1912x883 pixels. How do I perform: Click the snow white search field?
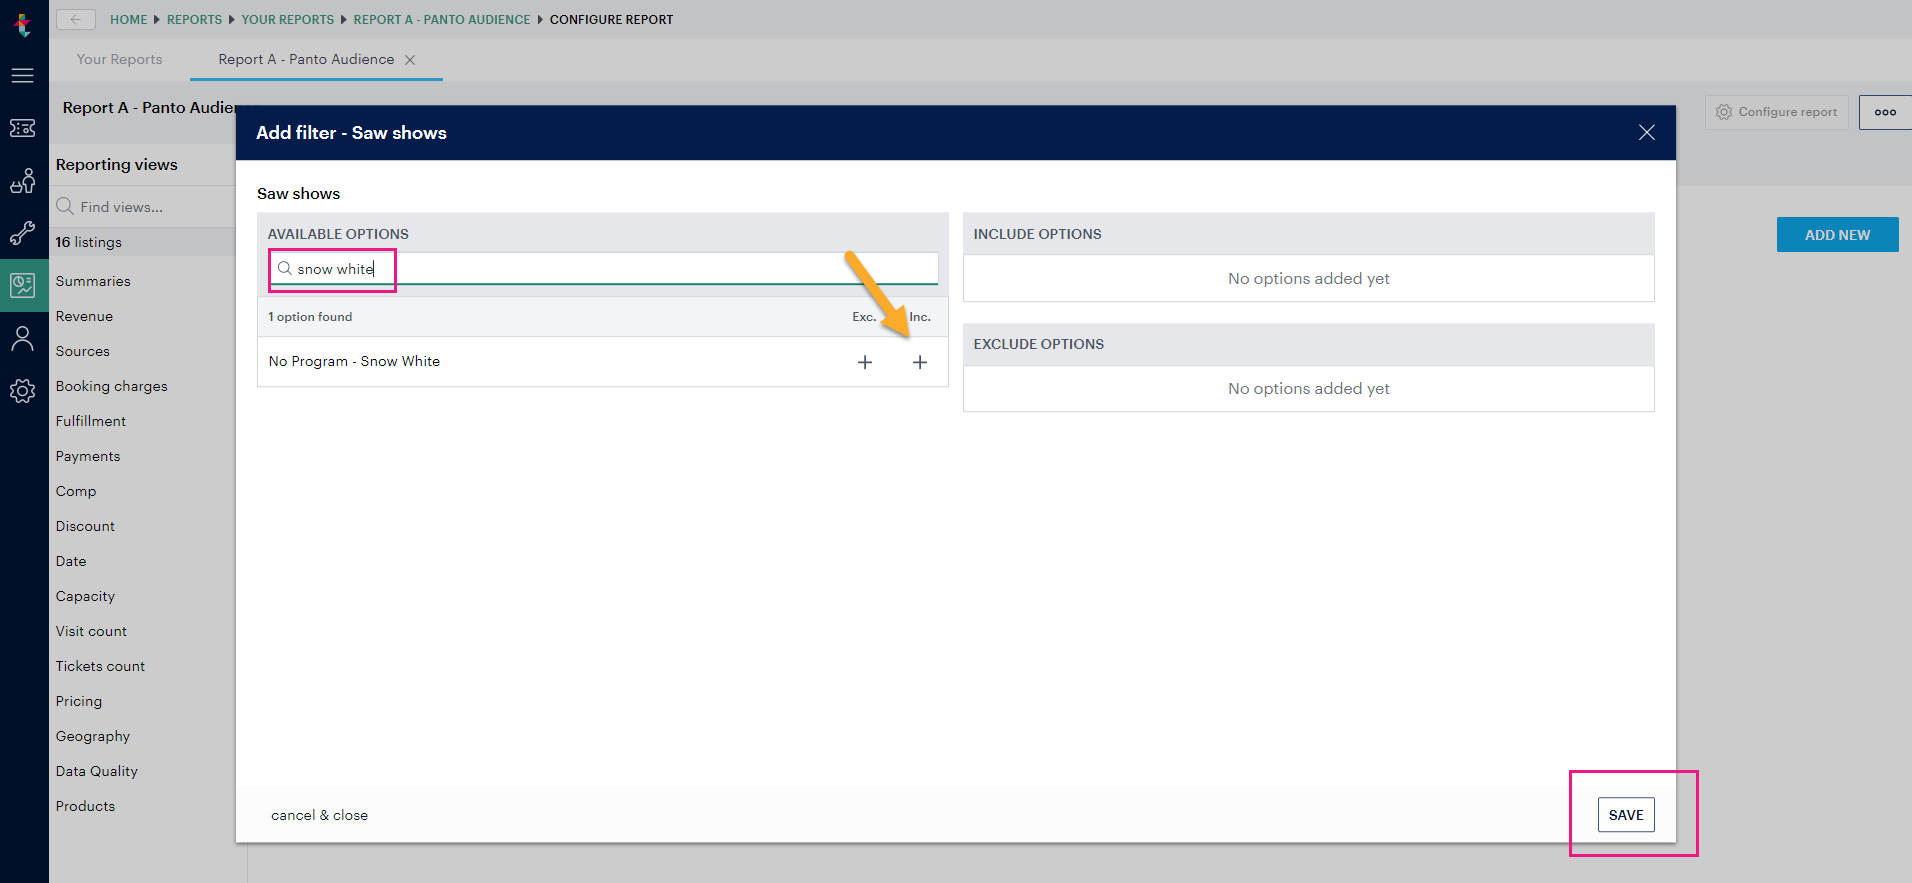[603, 269]
